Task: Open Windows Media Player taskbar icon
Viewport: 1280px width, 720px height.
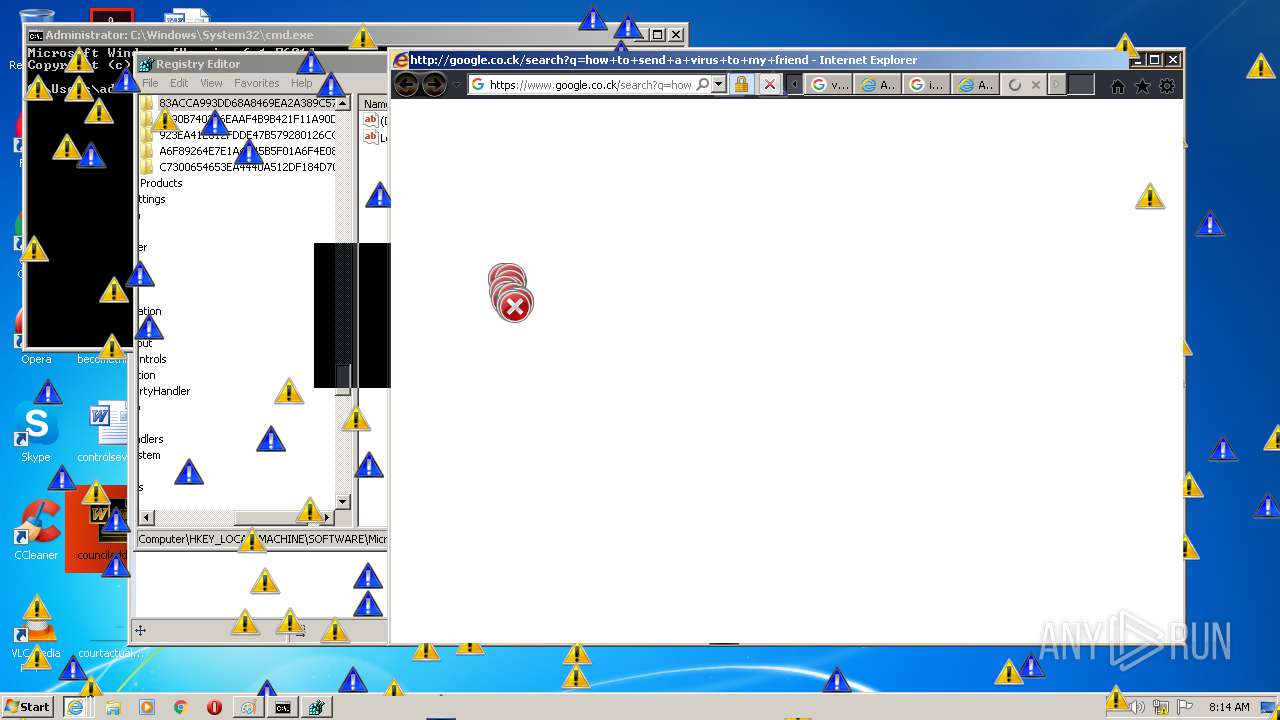Action: click(x=147, y=707)
